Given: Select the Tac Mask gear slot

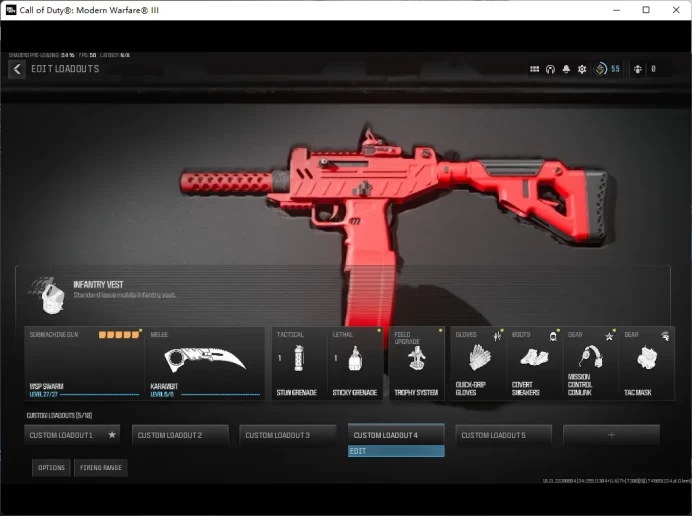Looking at the screenshot, I should (x=647, y=363).
